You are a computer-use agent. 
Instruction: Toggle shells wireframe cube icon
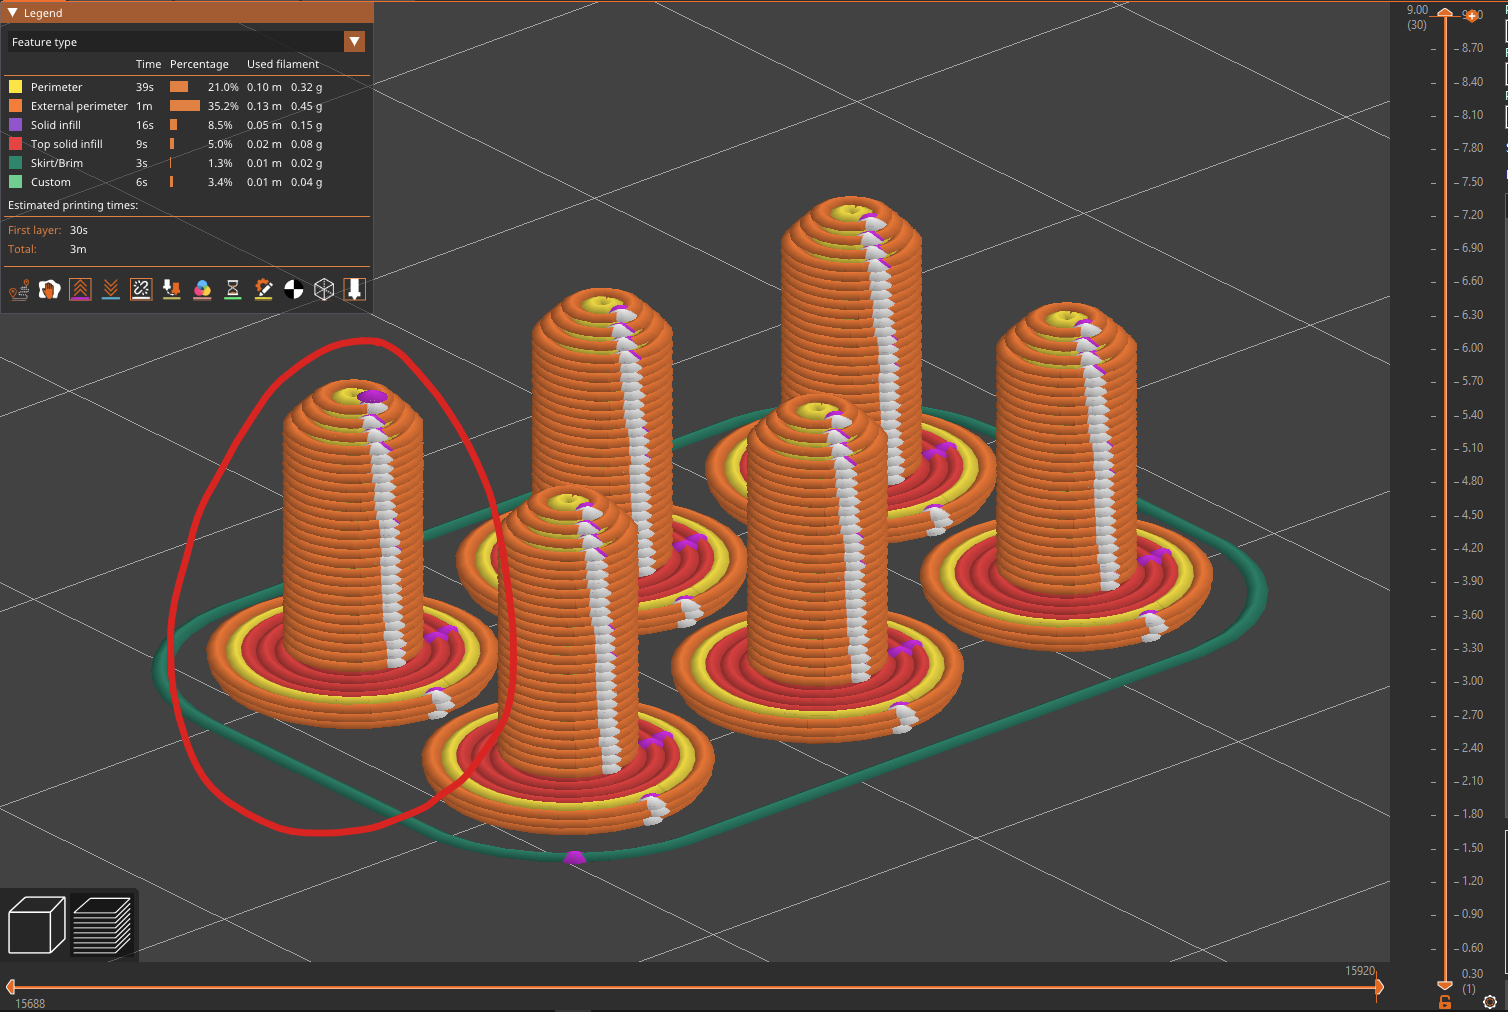click(324, 290)
